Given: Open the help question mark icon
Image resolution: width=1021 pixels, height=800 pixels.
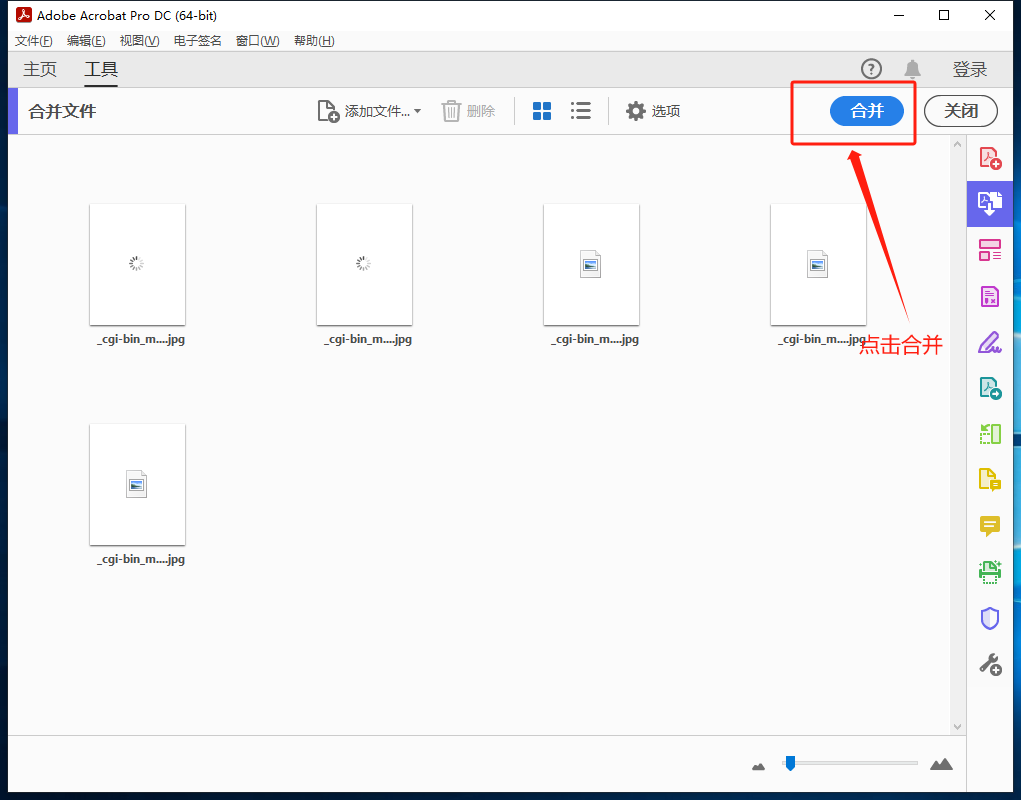Looking at the screenshot, I should (x=871, y=69).
